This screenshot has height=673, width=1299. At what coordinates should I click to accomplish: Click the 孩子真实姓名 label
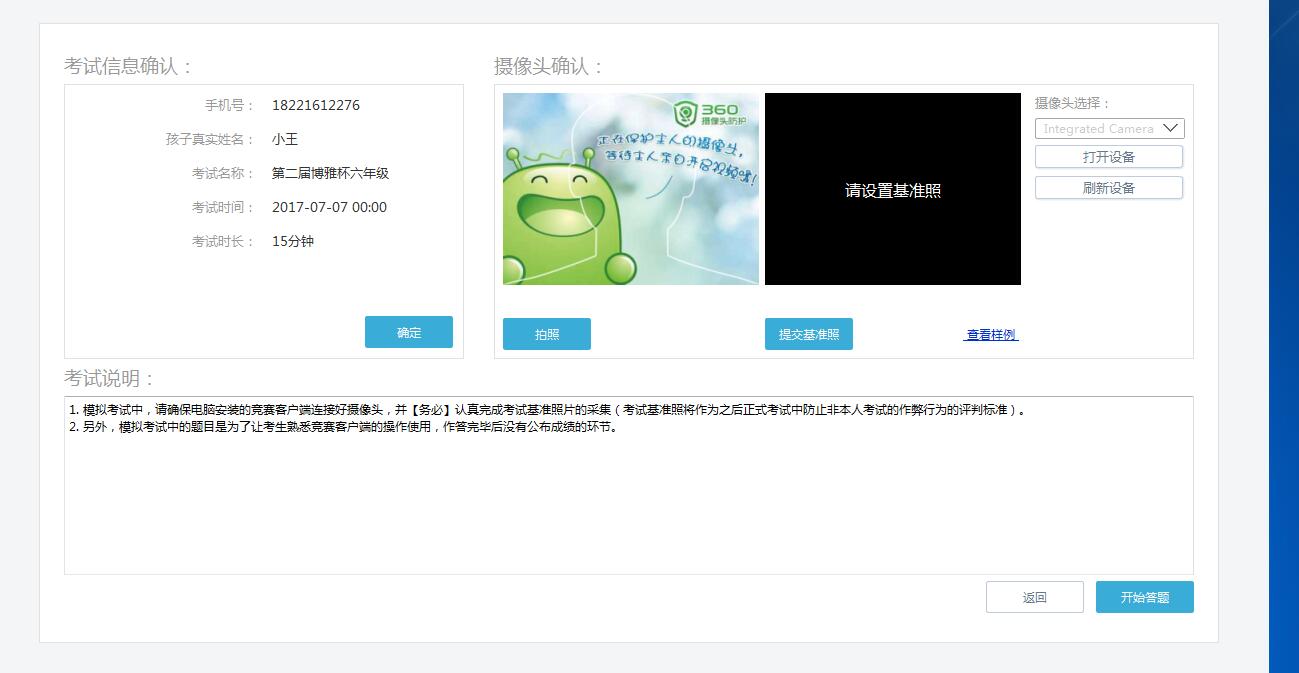[x=210, y=139]
